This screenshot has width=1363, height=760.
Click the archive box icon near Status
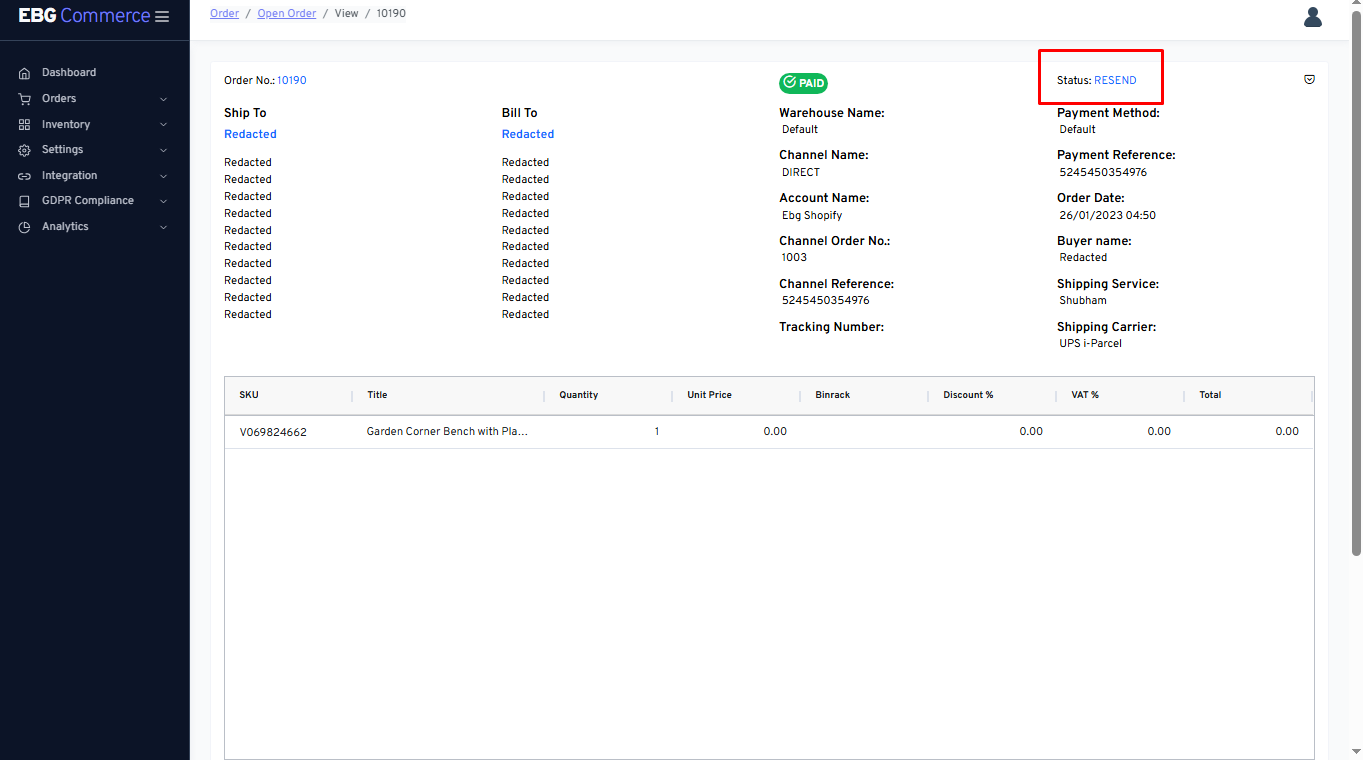(x=1309, y=79)
